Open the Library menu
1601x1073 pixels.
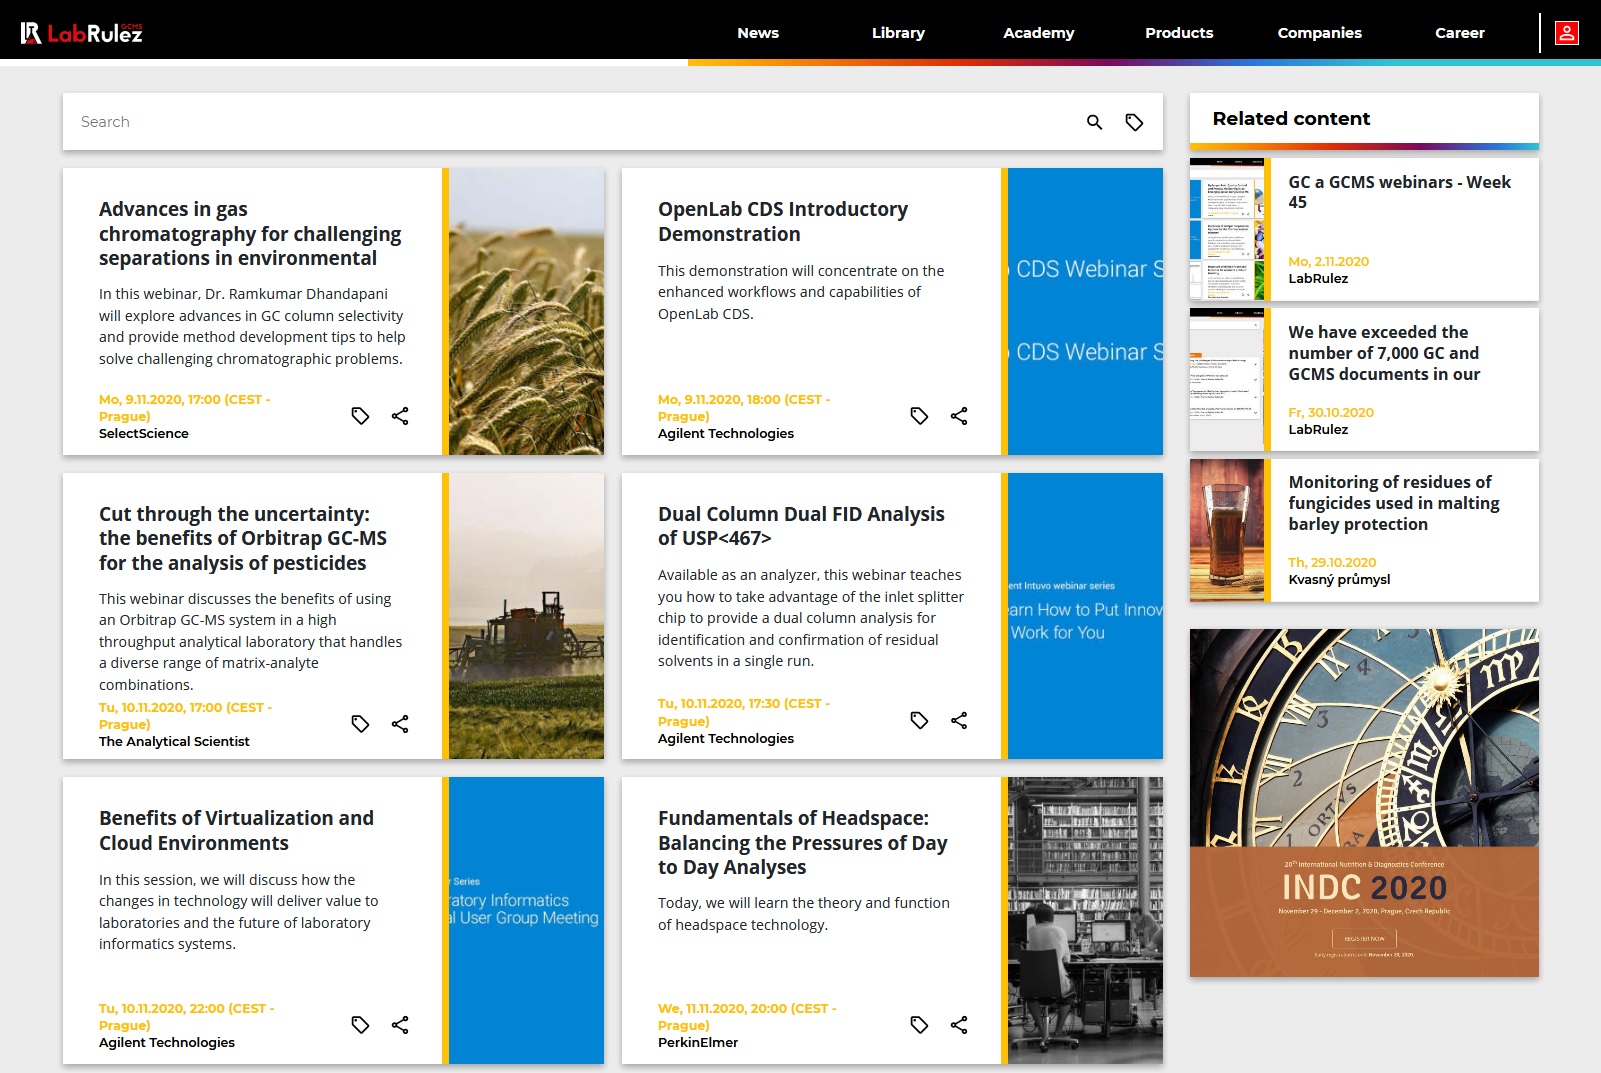898,33
